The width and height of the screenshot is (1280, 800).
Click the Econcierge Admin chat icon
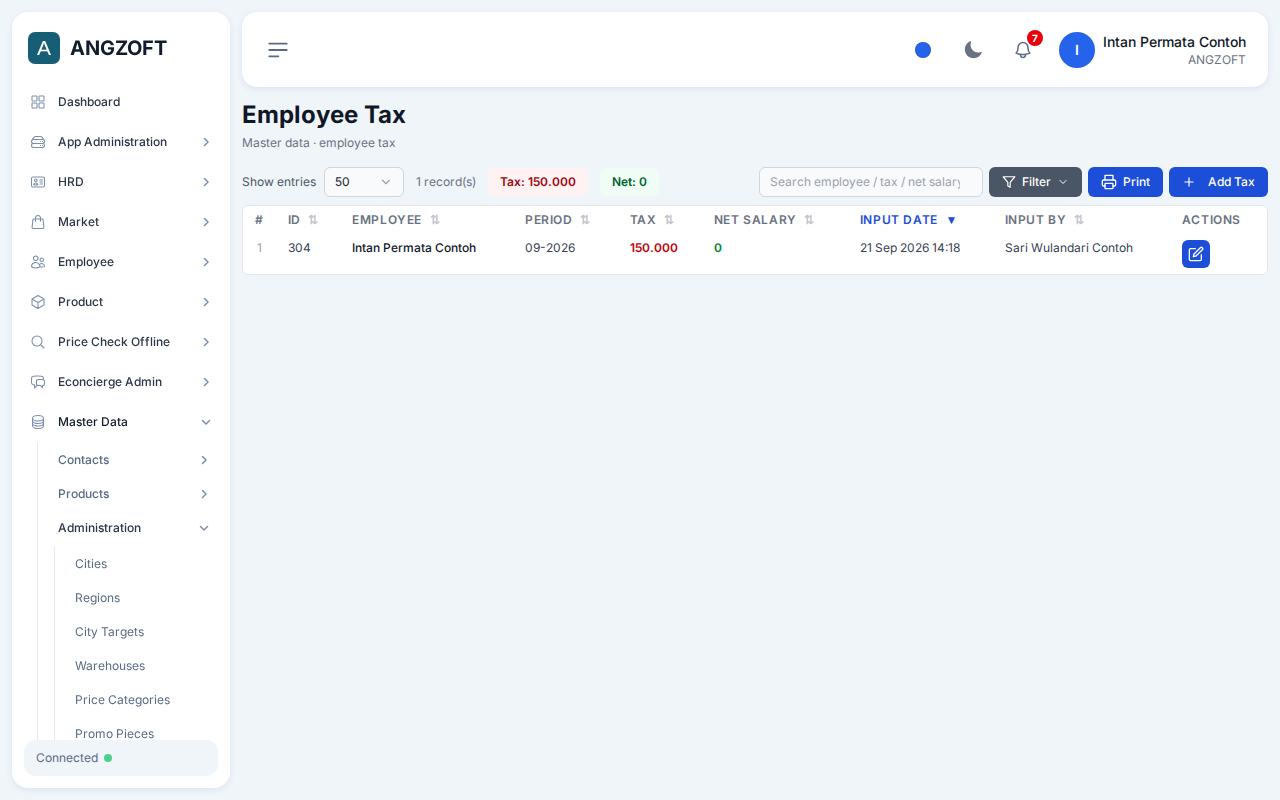(38, 382)
